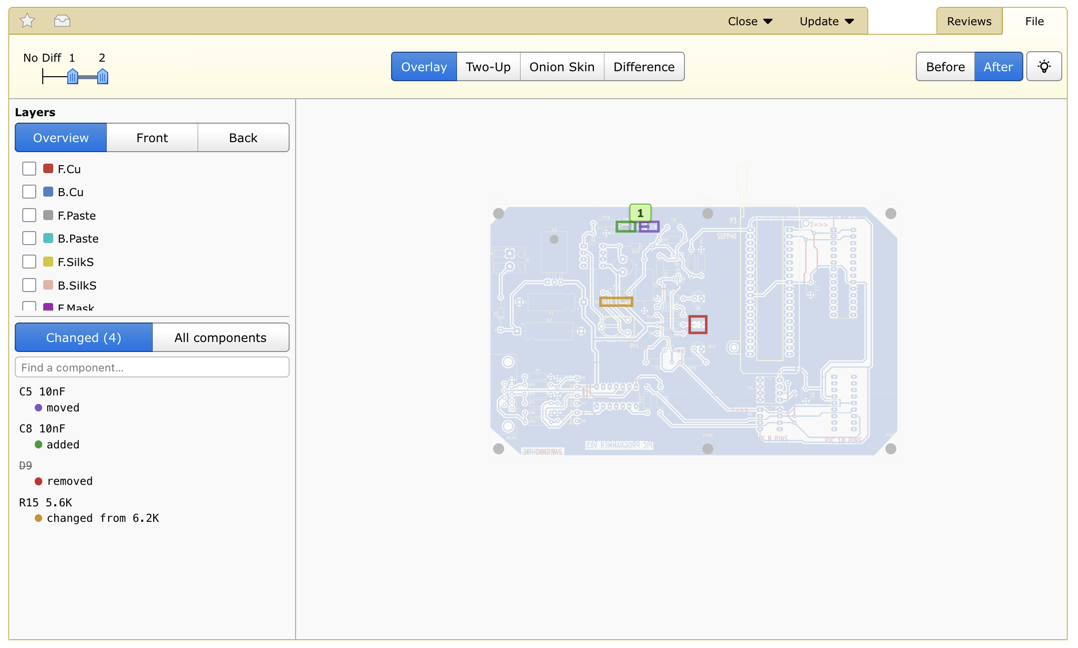Enable the F.Cu layer checkbox
Screen dimensions: 1078x648
(x=29, y=168)
